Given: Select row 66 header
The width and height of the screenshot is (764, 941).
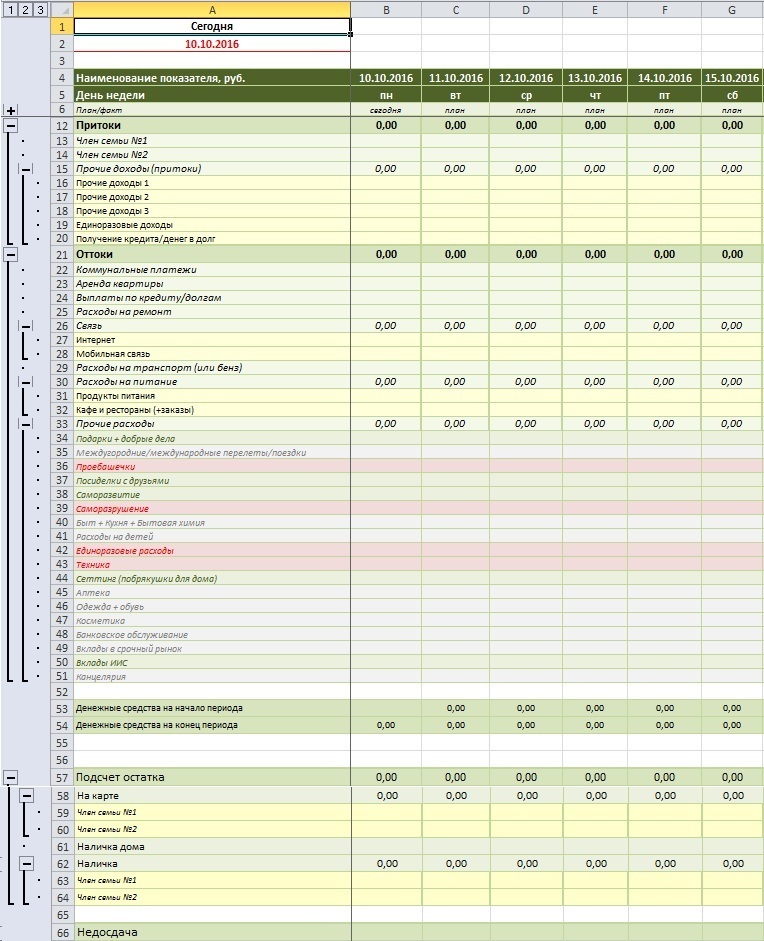Looking at the screenshot, I should tap(62, 933).
